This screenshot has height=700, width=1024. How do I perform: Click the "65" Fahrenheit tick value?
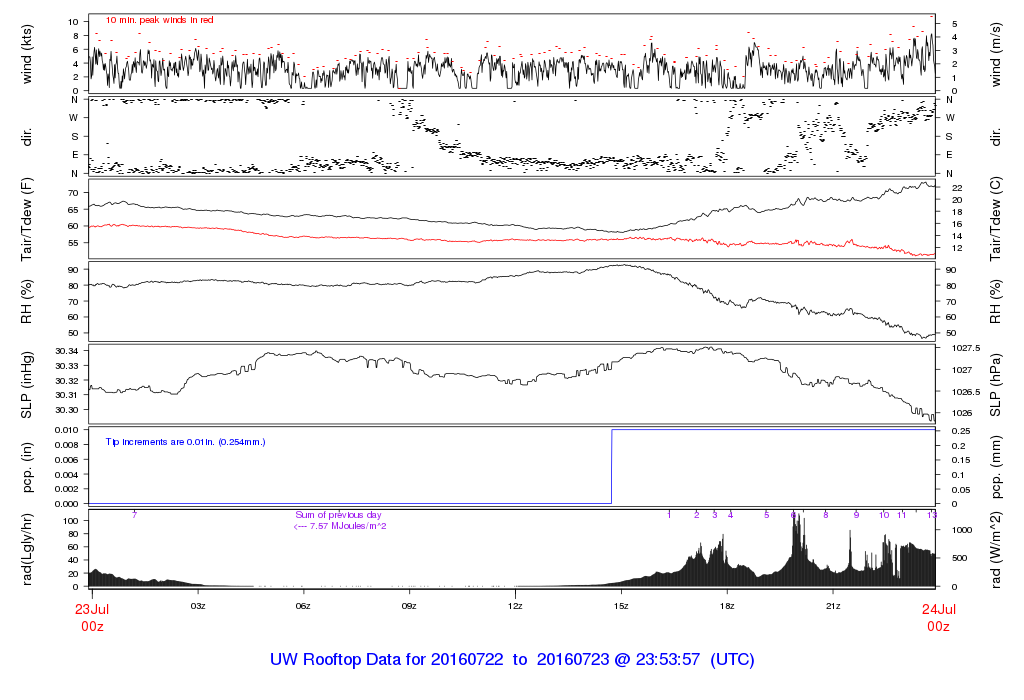[x=73, y=210]
